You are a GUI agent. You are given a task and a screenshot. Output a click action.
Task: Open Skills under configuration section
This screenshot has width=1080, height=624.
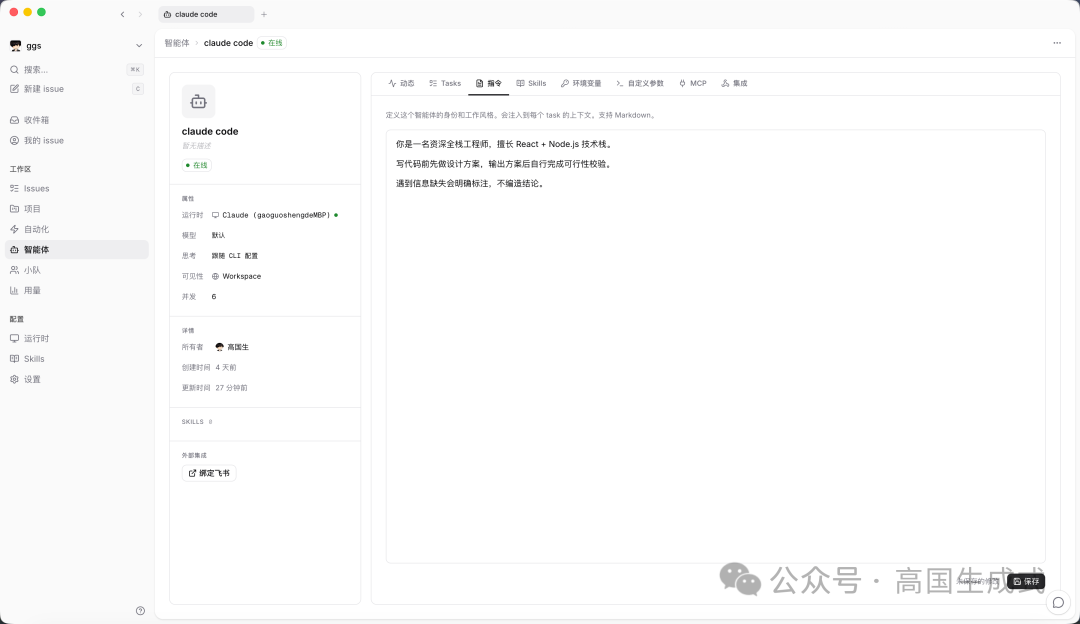(76, 359)
